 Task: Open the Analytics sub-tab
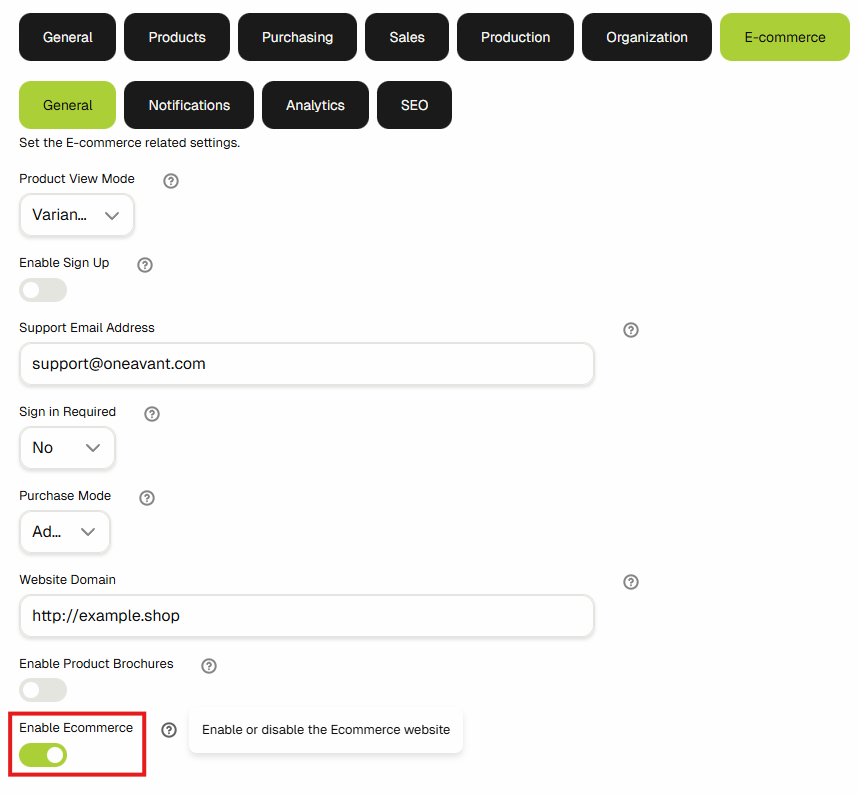point(315,105)
